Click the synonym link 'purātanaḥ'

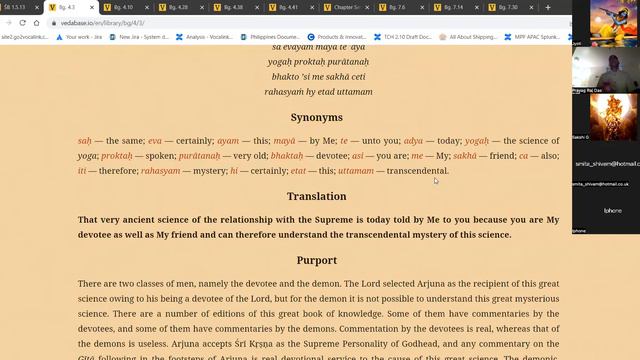(x=199, y=156)
